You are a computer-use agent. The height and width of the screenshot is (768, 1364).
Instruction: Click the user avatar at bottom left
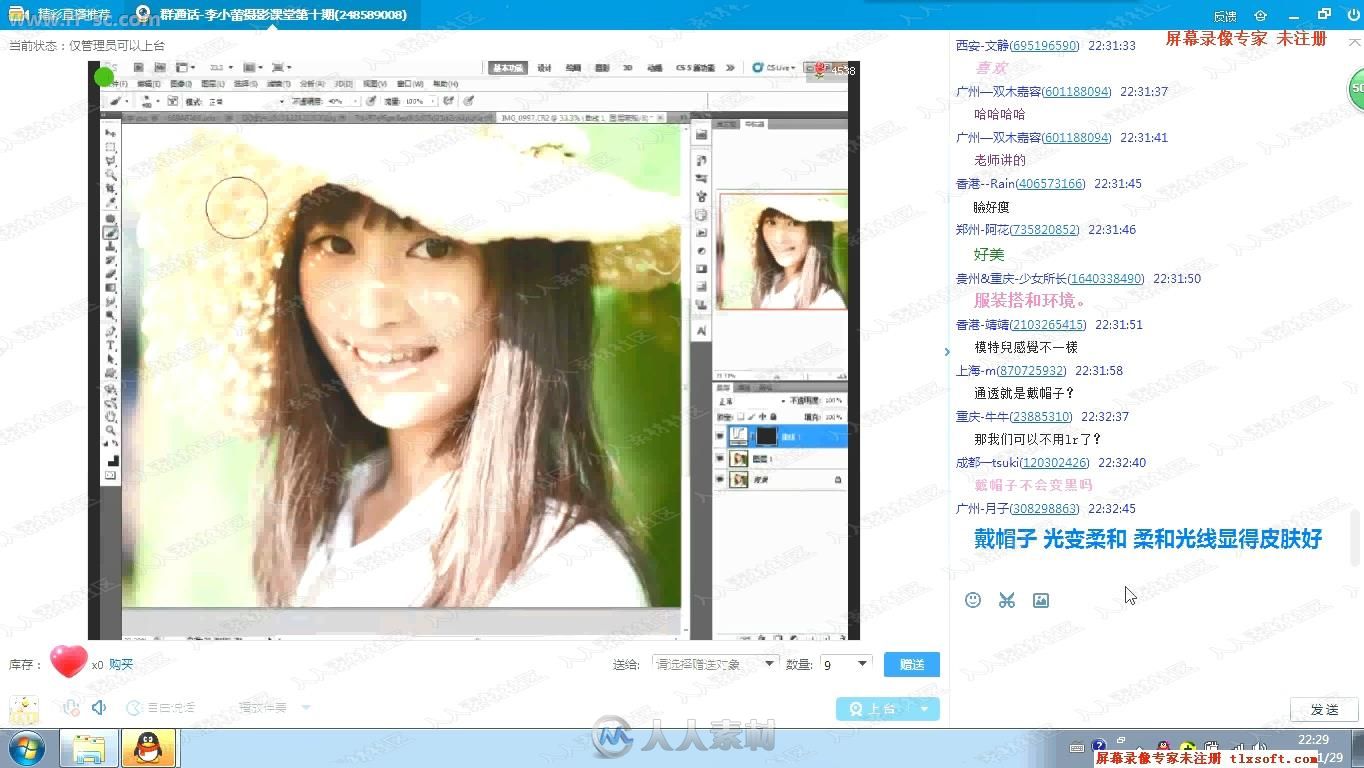point(24,711)
